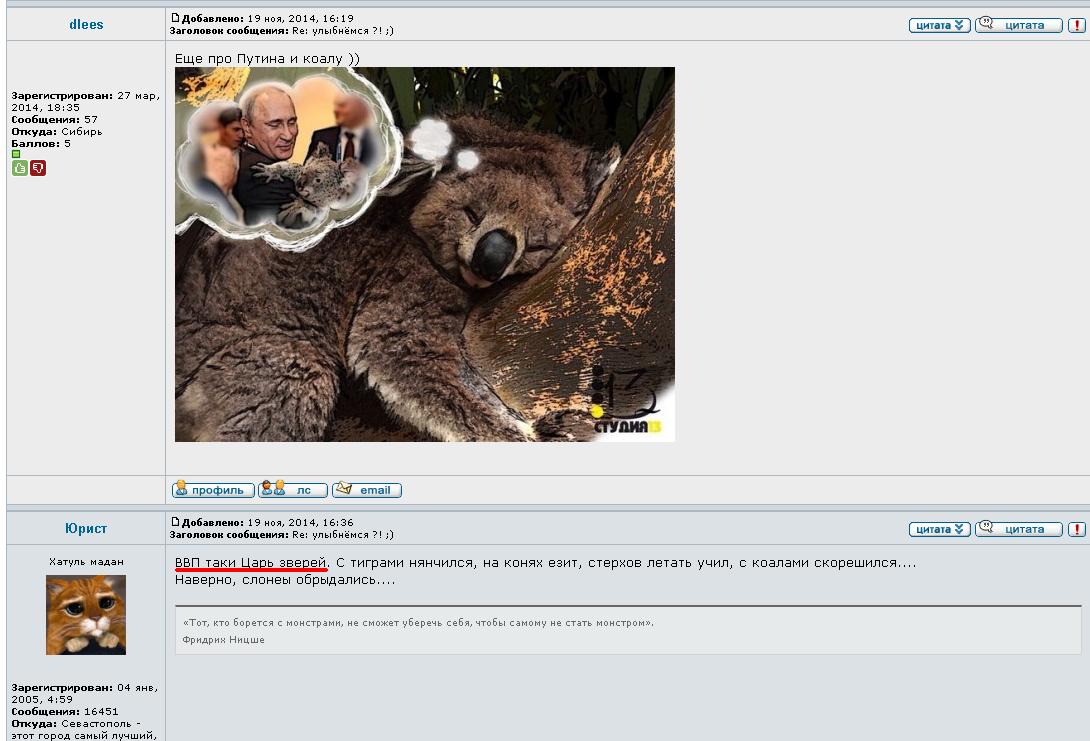Open the Юрист username link
This screenshot has height=741, width=1090.
[86, 528]
